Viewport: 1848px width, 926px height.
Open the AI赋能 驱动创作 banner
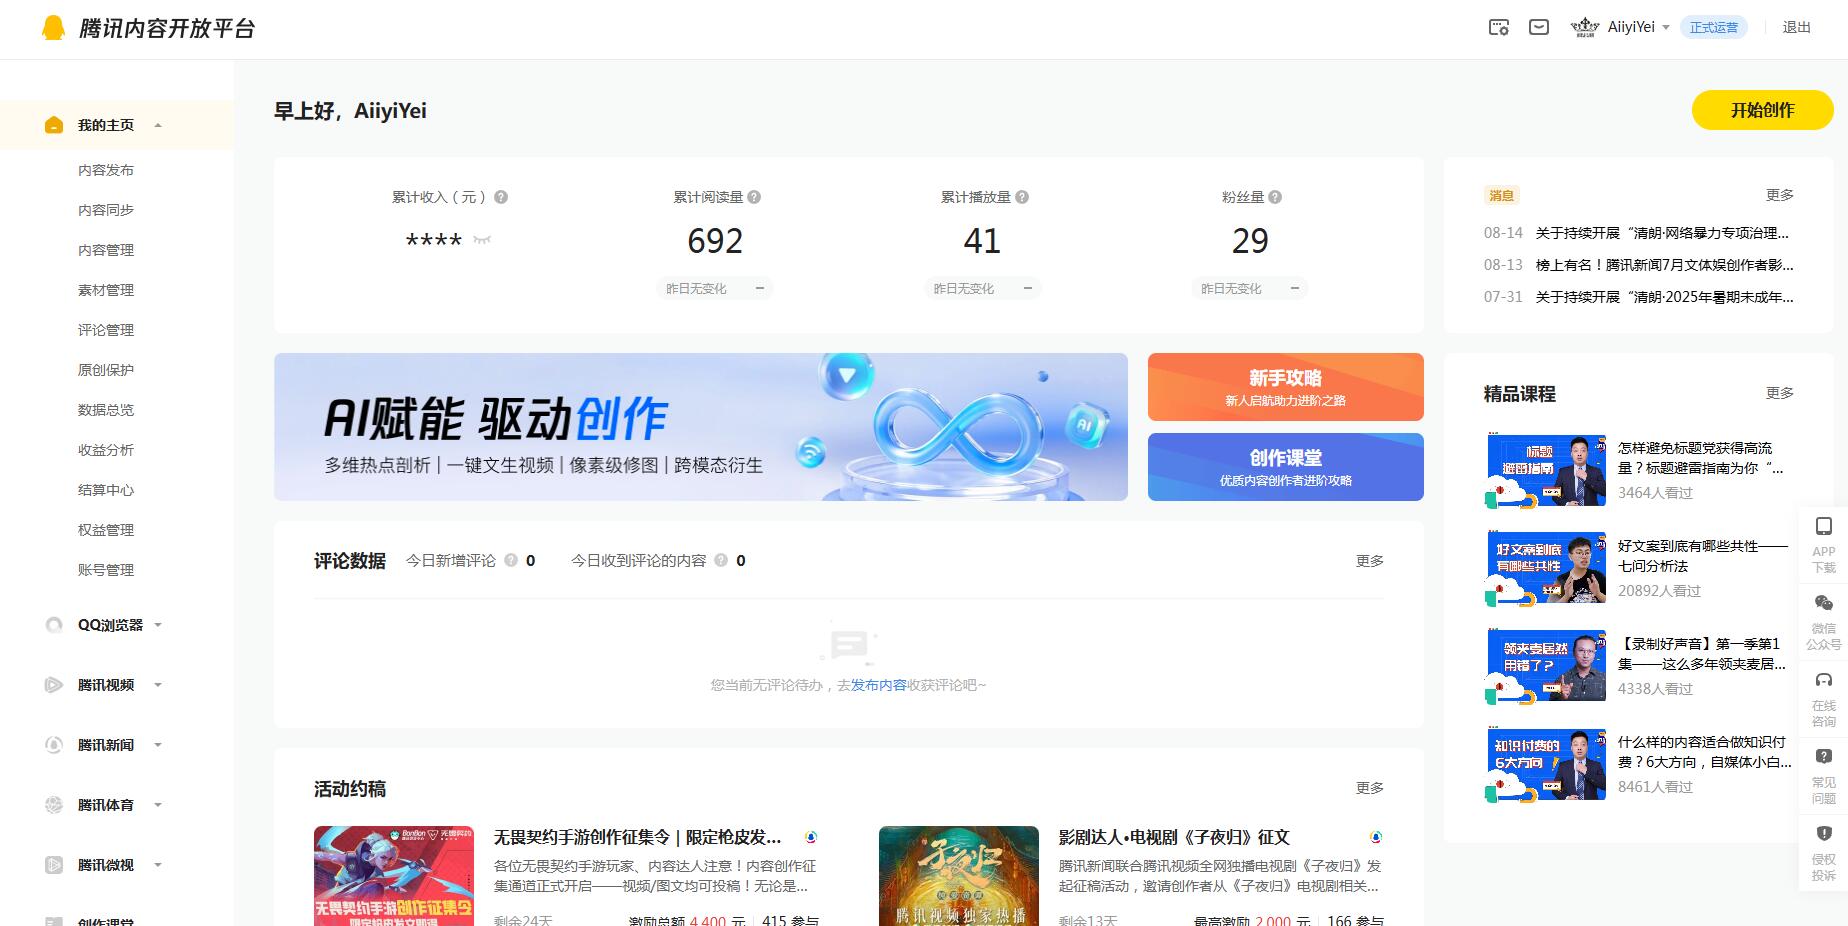[x=701, y=427]
